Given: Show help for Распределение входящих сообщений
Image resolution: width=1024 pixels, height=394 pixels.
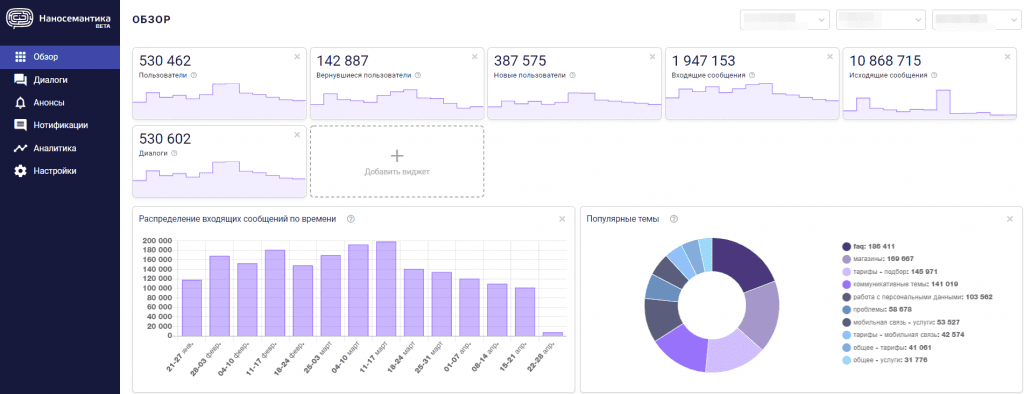Looking at the screenshot, I should 351,219.
